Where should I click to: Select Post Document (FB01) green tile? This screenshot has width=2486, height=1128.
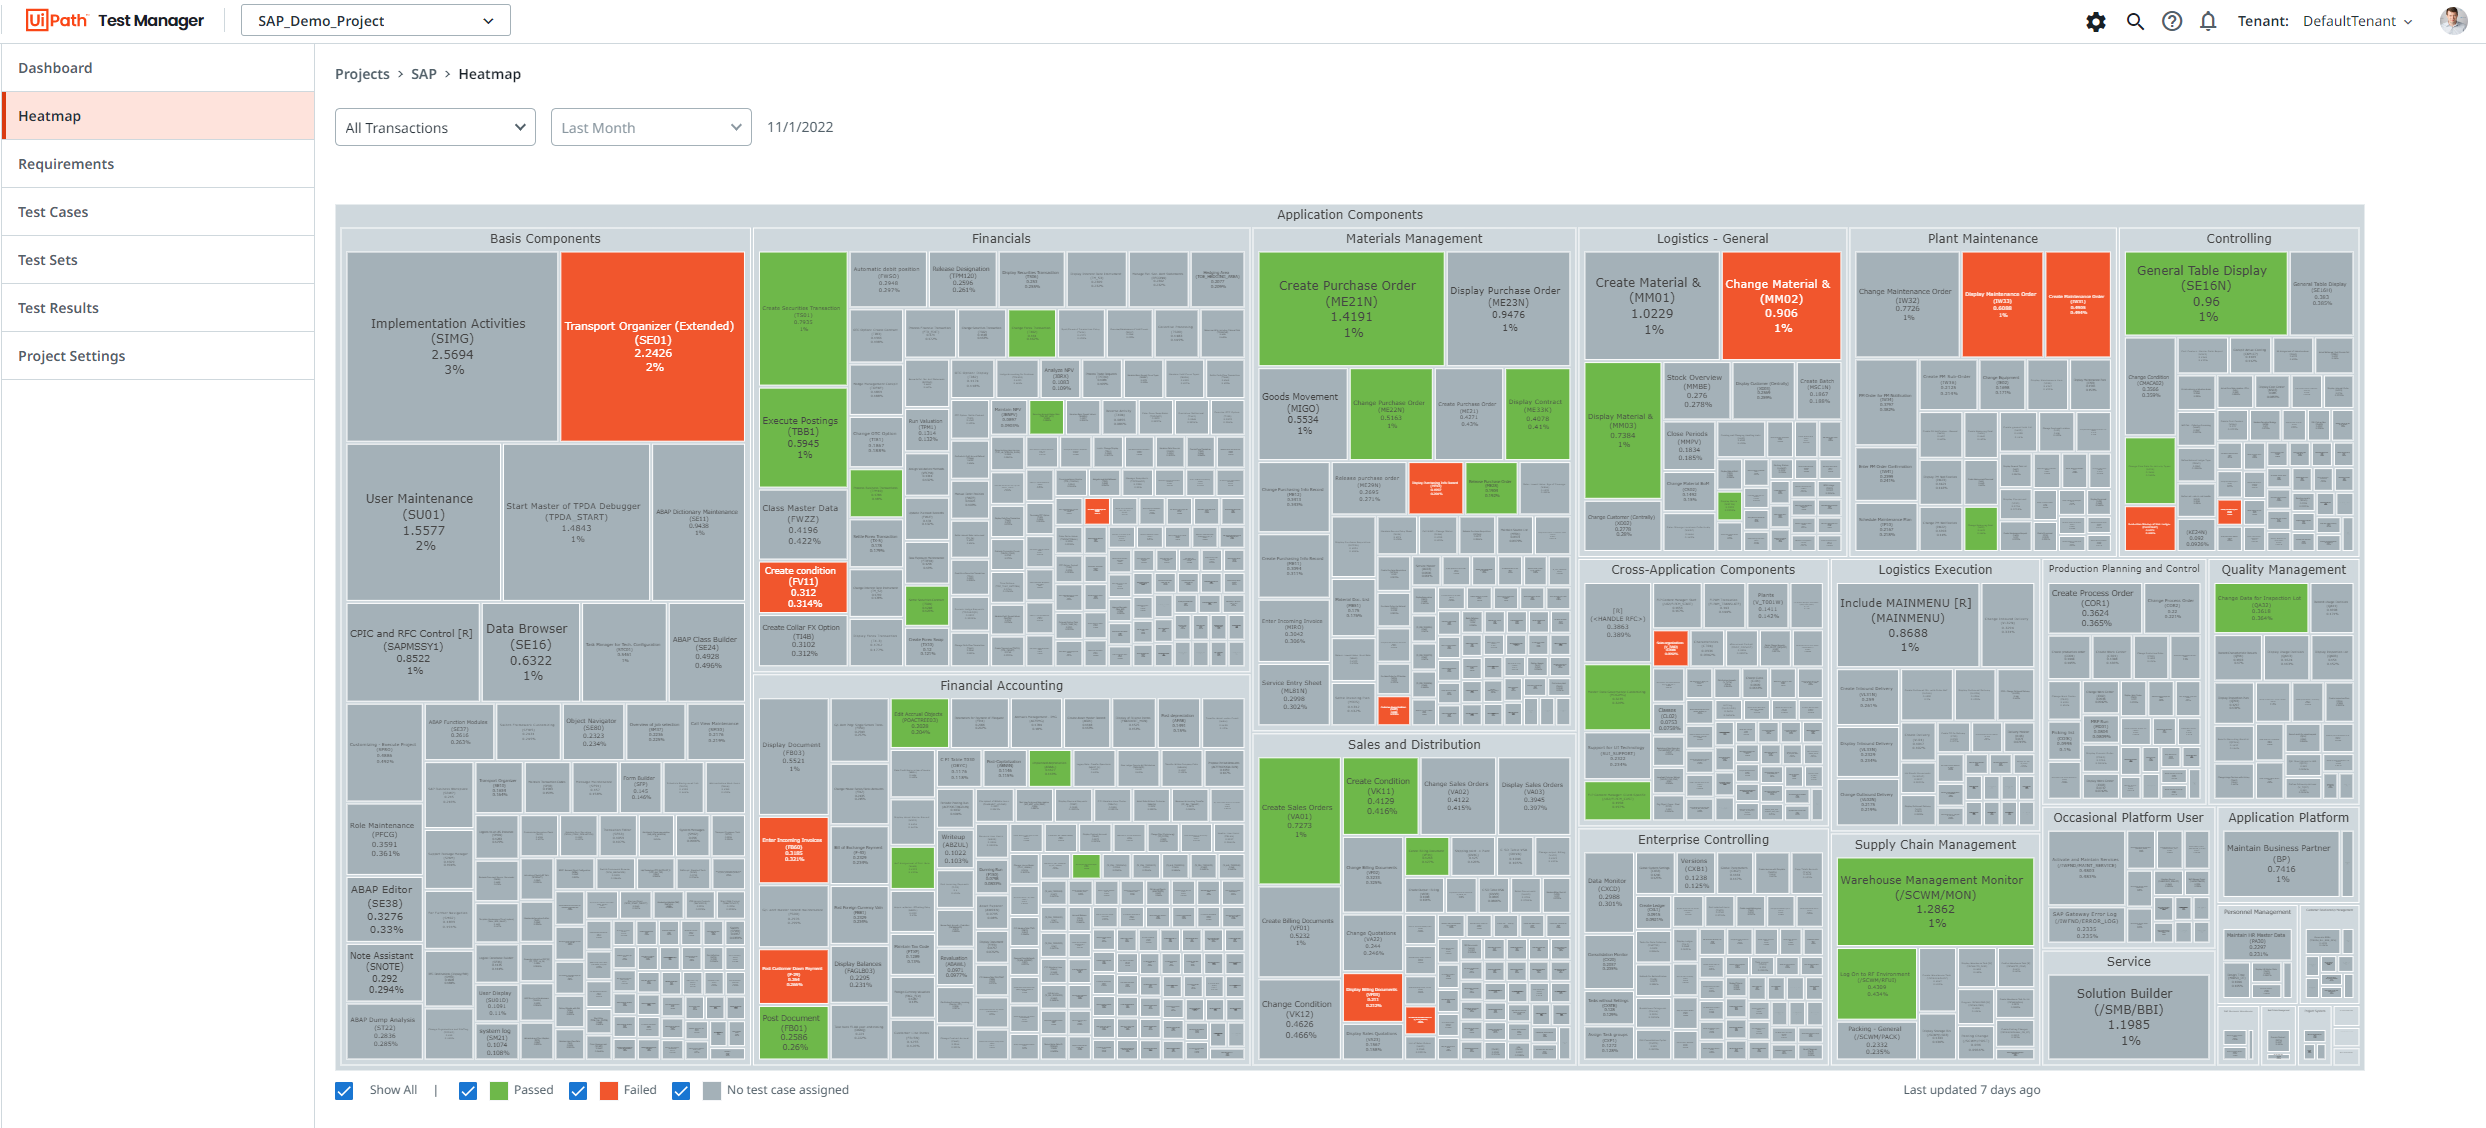tap(794, 1033)
